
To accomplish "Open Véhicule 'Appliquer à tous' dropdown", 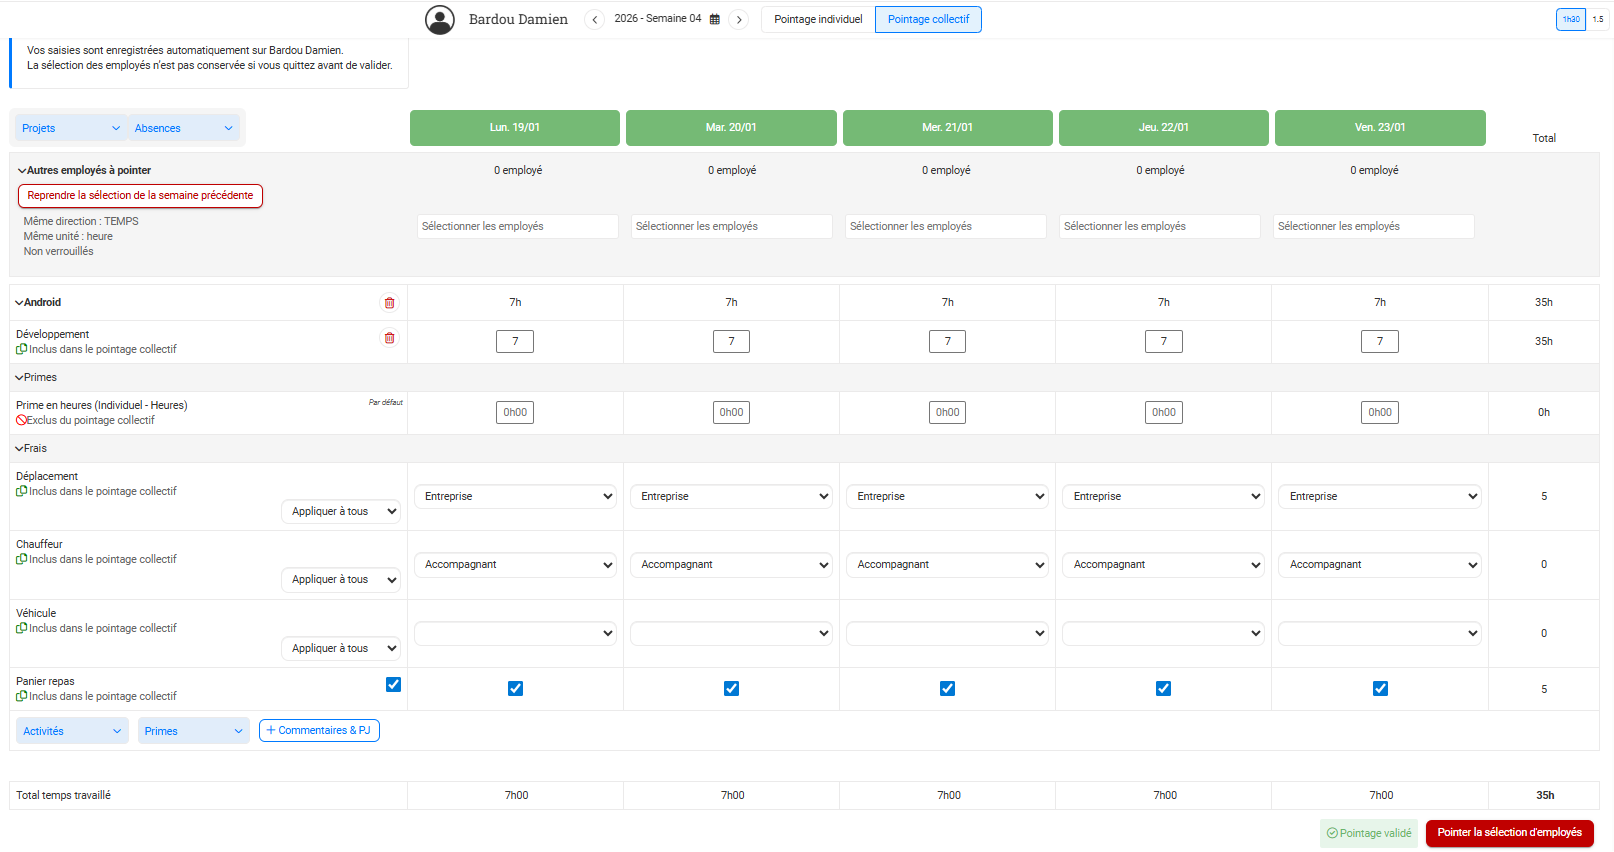I will click(341, 649).
